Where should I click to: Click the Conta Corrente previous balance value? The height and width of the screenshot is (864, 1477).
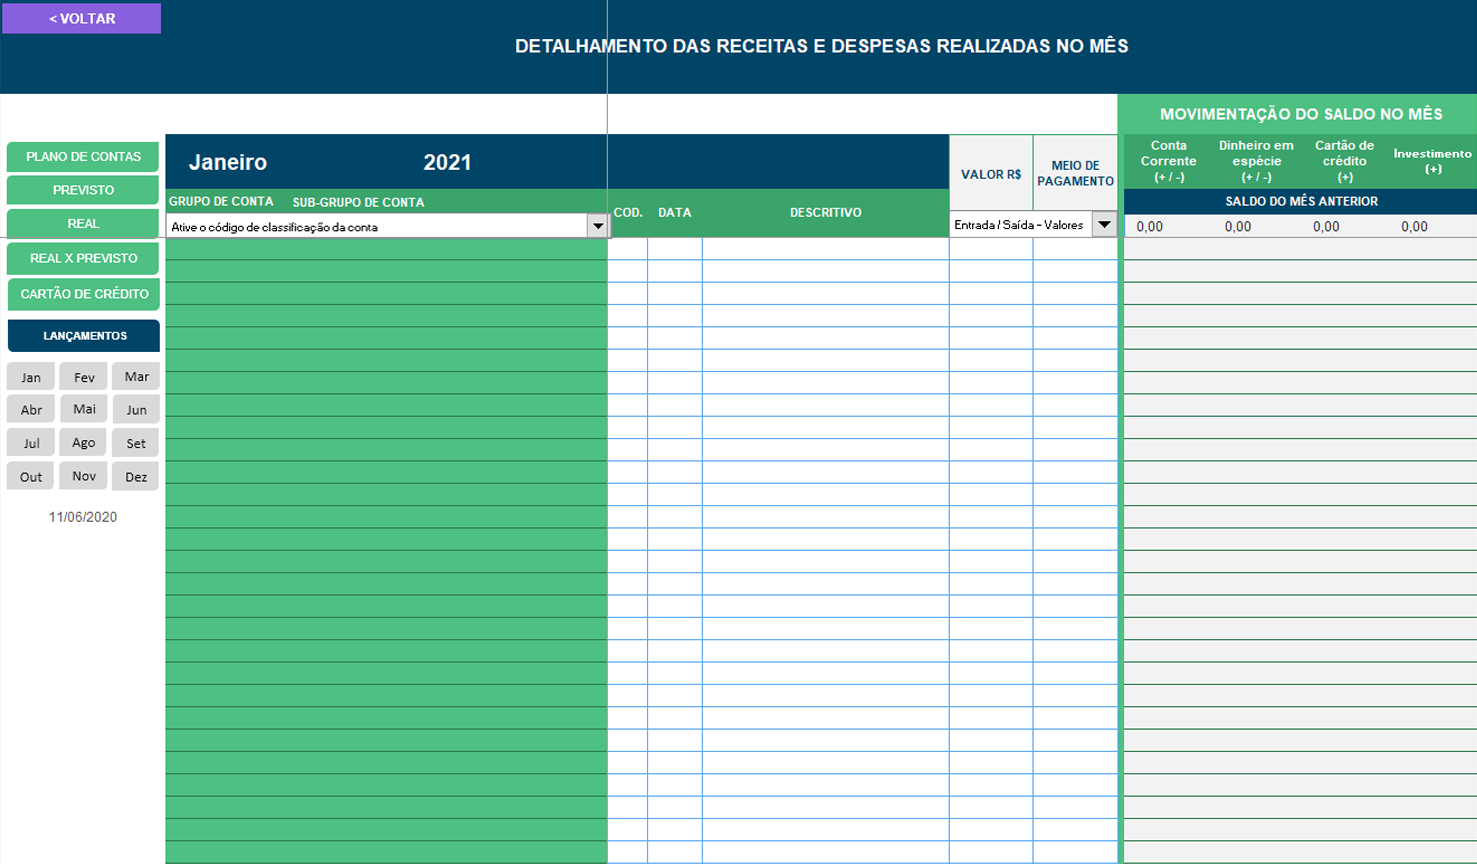pyautogui.click(x=1149, y=226)
